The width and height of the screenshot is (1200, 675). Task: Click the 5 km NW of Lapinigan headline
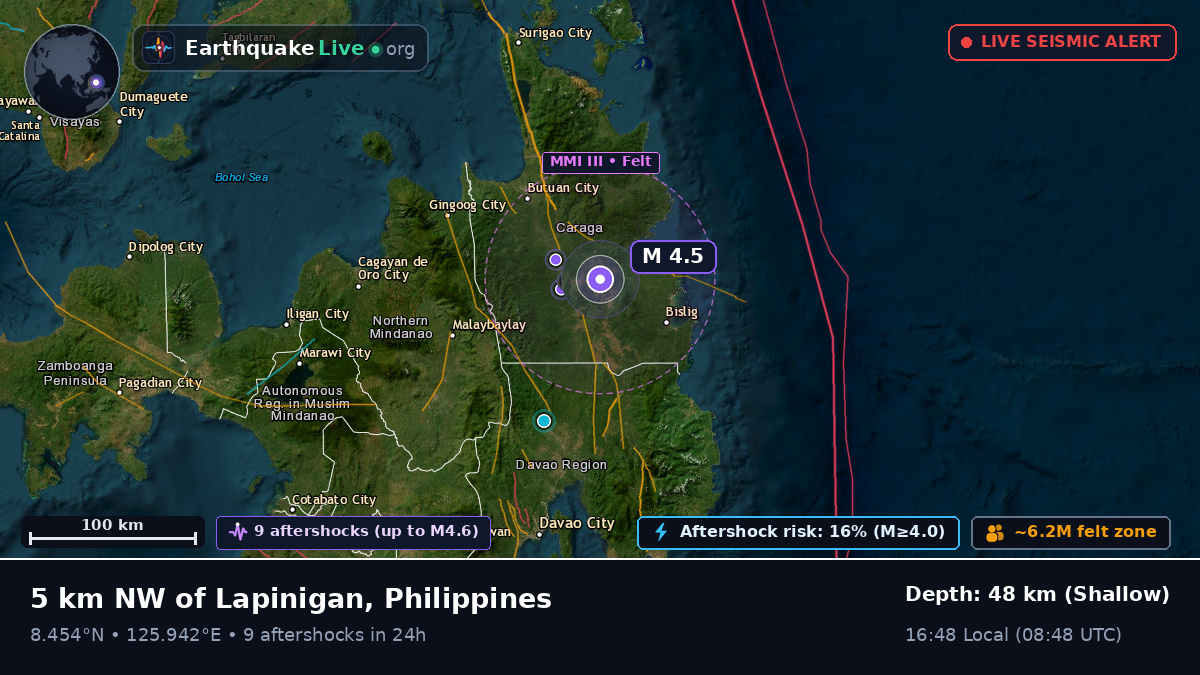[291, 599]
